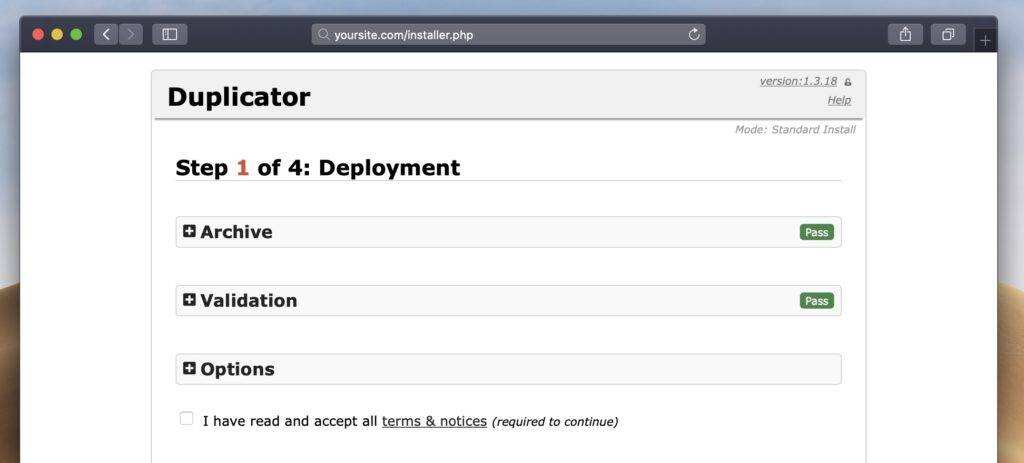Accept the terms & notices checkbox
The height and width of the screenshot is (463, 1024).
(186, 419)
